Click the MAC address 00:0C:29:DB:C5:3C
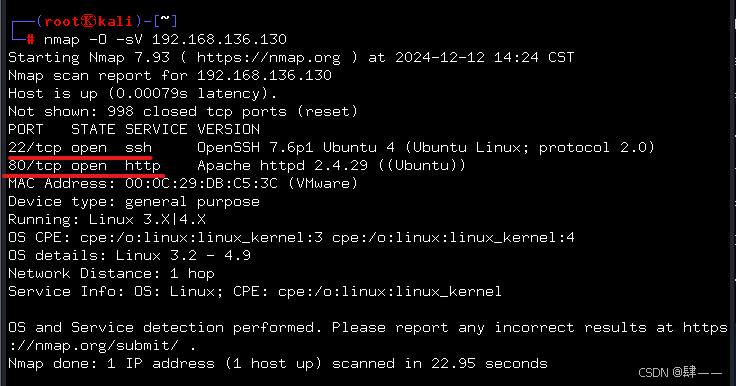736x386 pixels. point(201,183)
